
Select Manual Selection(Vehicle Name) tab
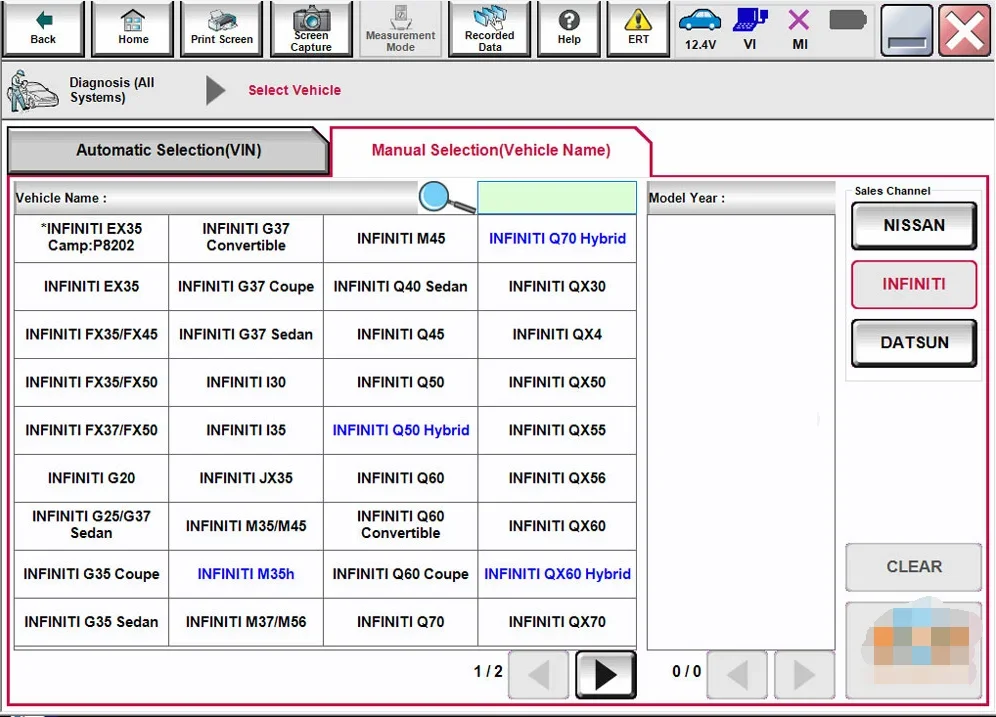[491, 151]
